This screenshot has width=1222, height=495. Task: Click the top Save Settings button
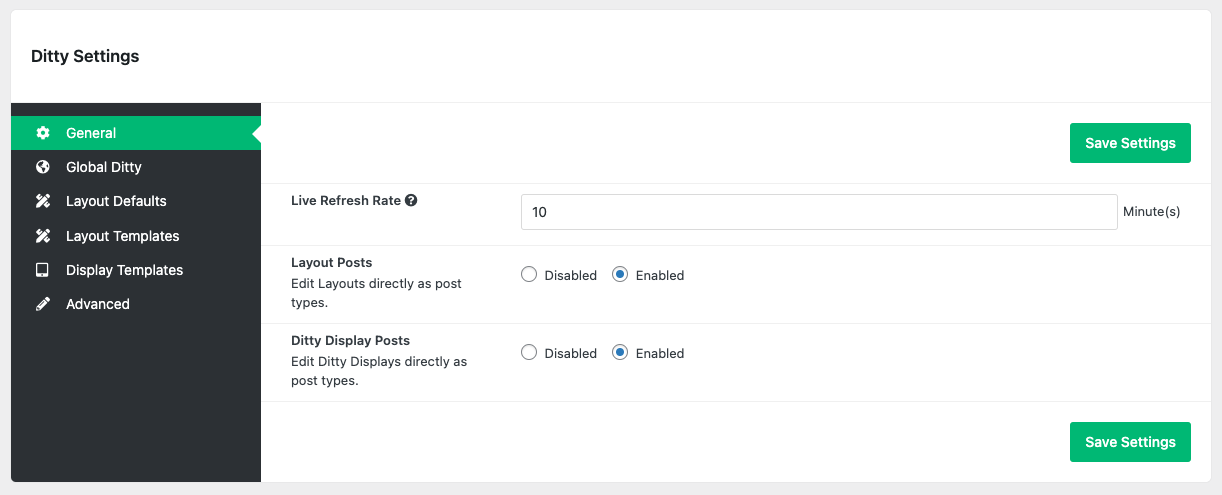1130,143
